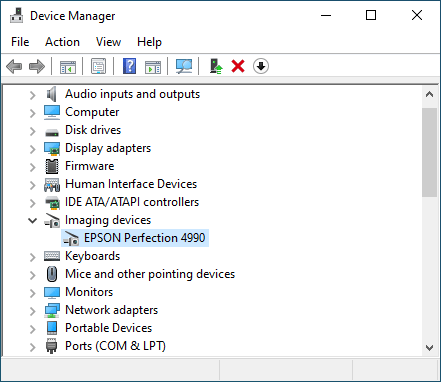Expand Ports (COM & LPT) node

[32, 347]
